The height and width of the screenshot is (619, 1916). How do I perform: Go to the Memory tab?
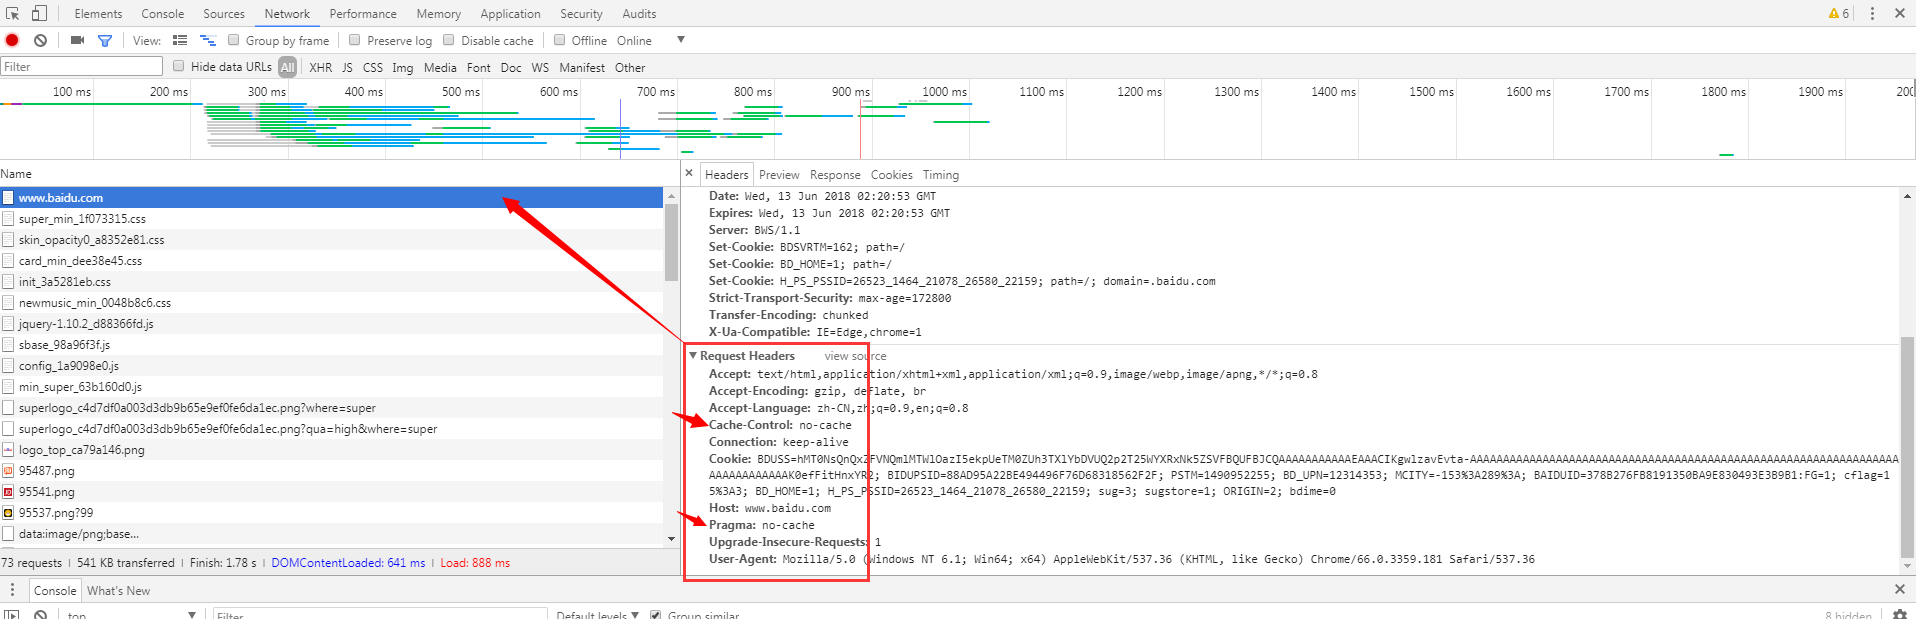click(x=439, y=13)
